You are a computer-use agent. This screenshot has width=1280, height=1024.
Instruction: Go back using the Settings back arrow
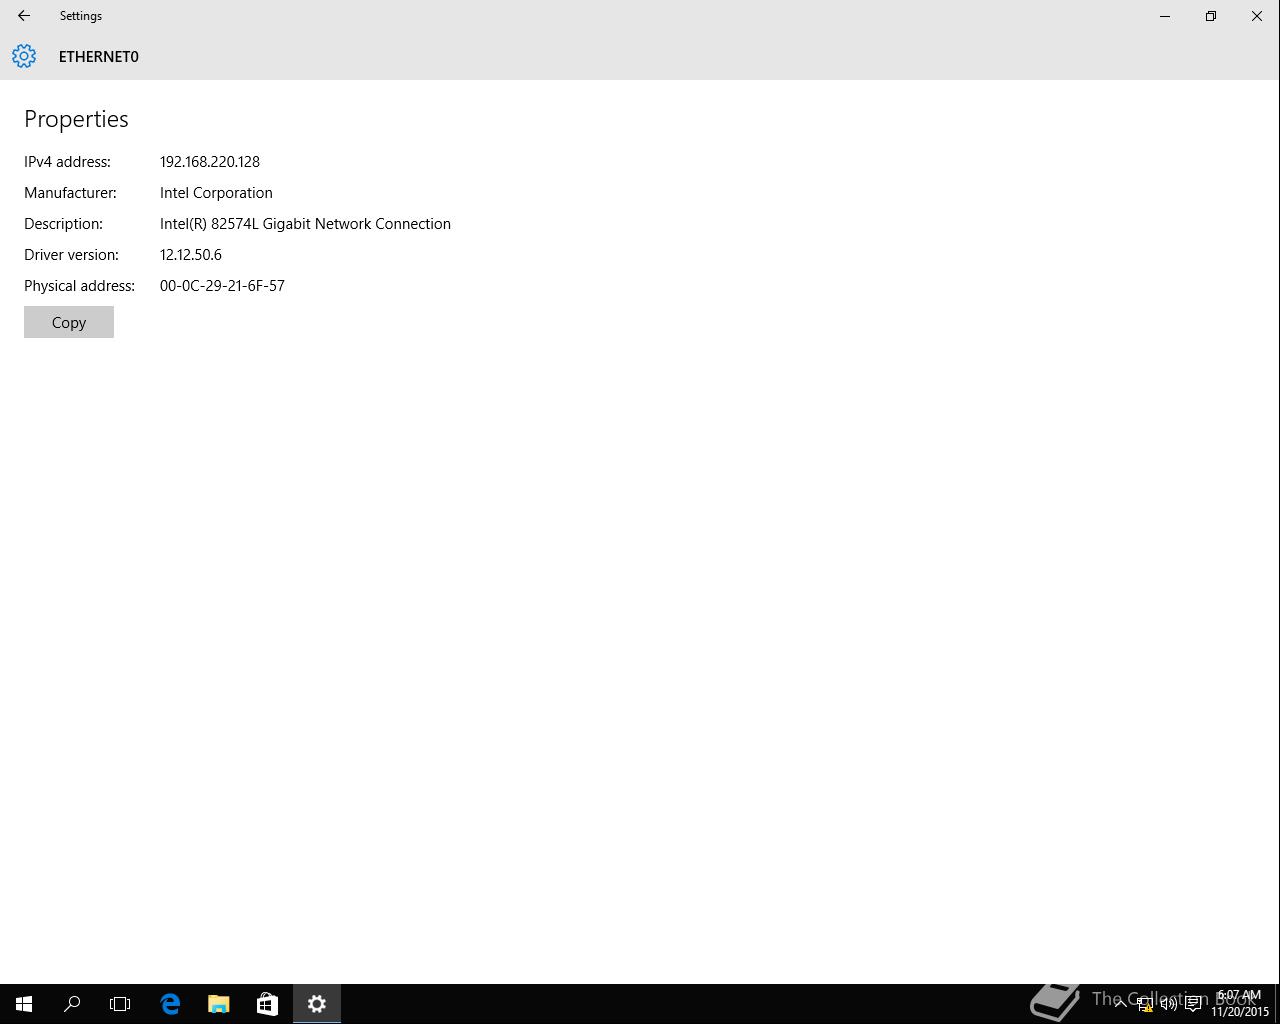click(x=24, y=16)
